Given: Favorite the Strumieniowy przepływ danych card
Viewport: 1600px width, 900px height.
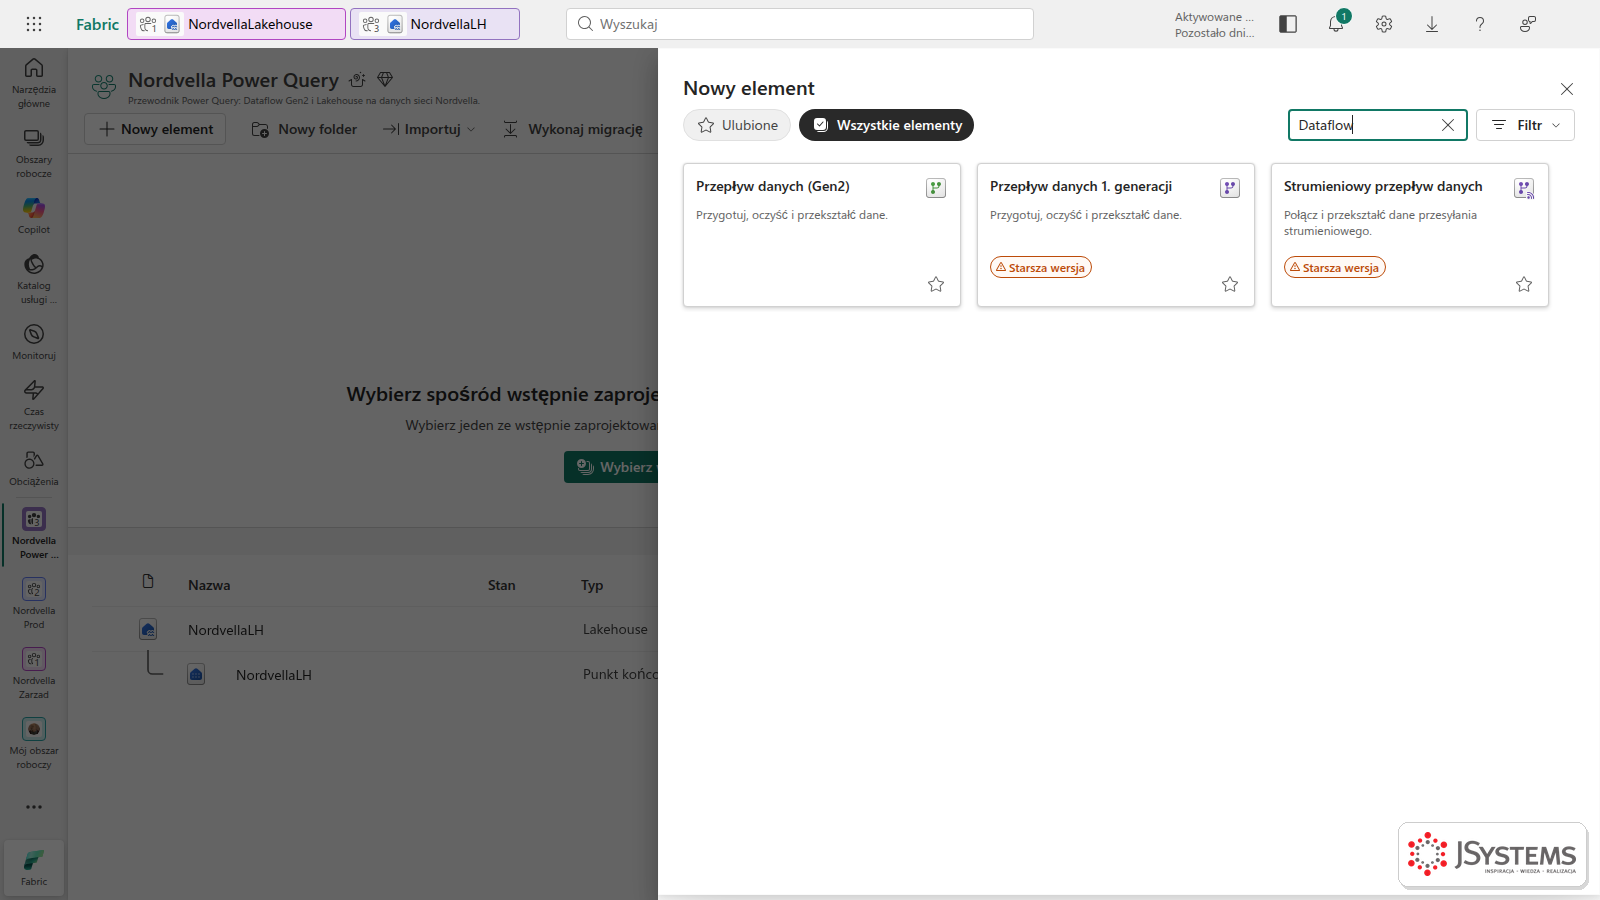Looking at the screenshot, I should click(1524, 284).
